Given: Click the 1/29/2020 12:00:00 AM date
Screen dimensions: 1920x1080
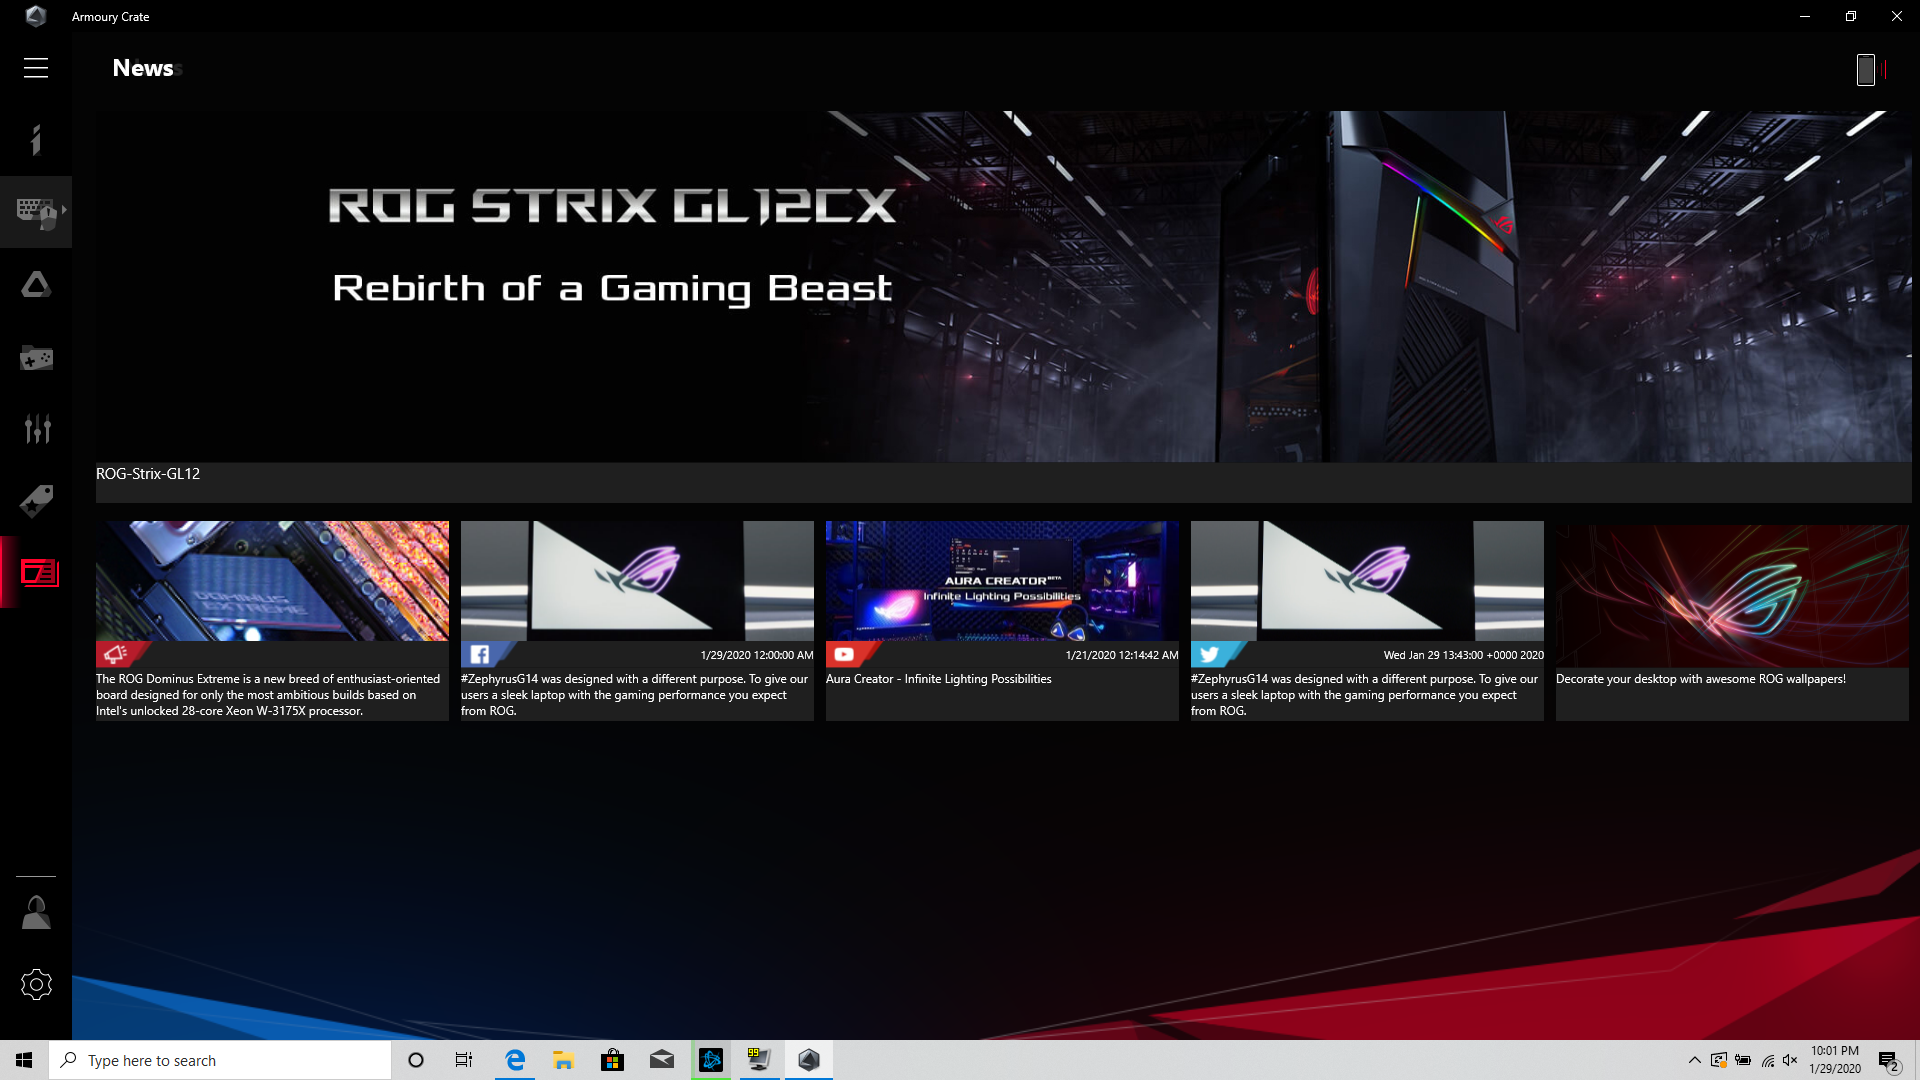Looking at the screenshot, I should 757,655.
